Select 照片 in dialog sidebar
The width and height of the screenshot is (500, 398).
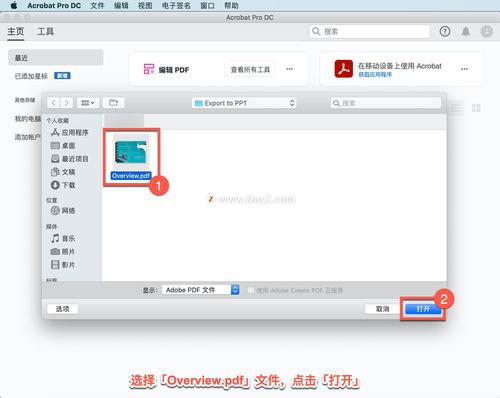pos(63,252)
